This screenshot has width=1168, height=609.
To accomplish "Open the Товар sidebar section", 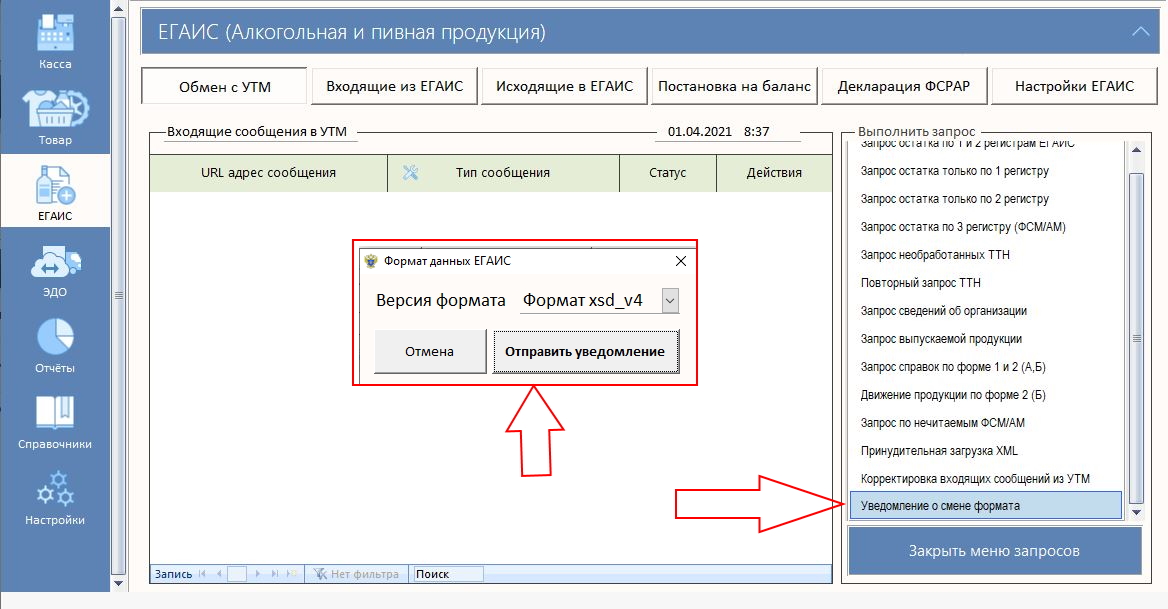I will [55, 113].
